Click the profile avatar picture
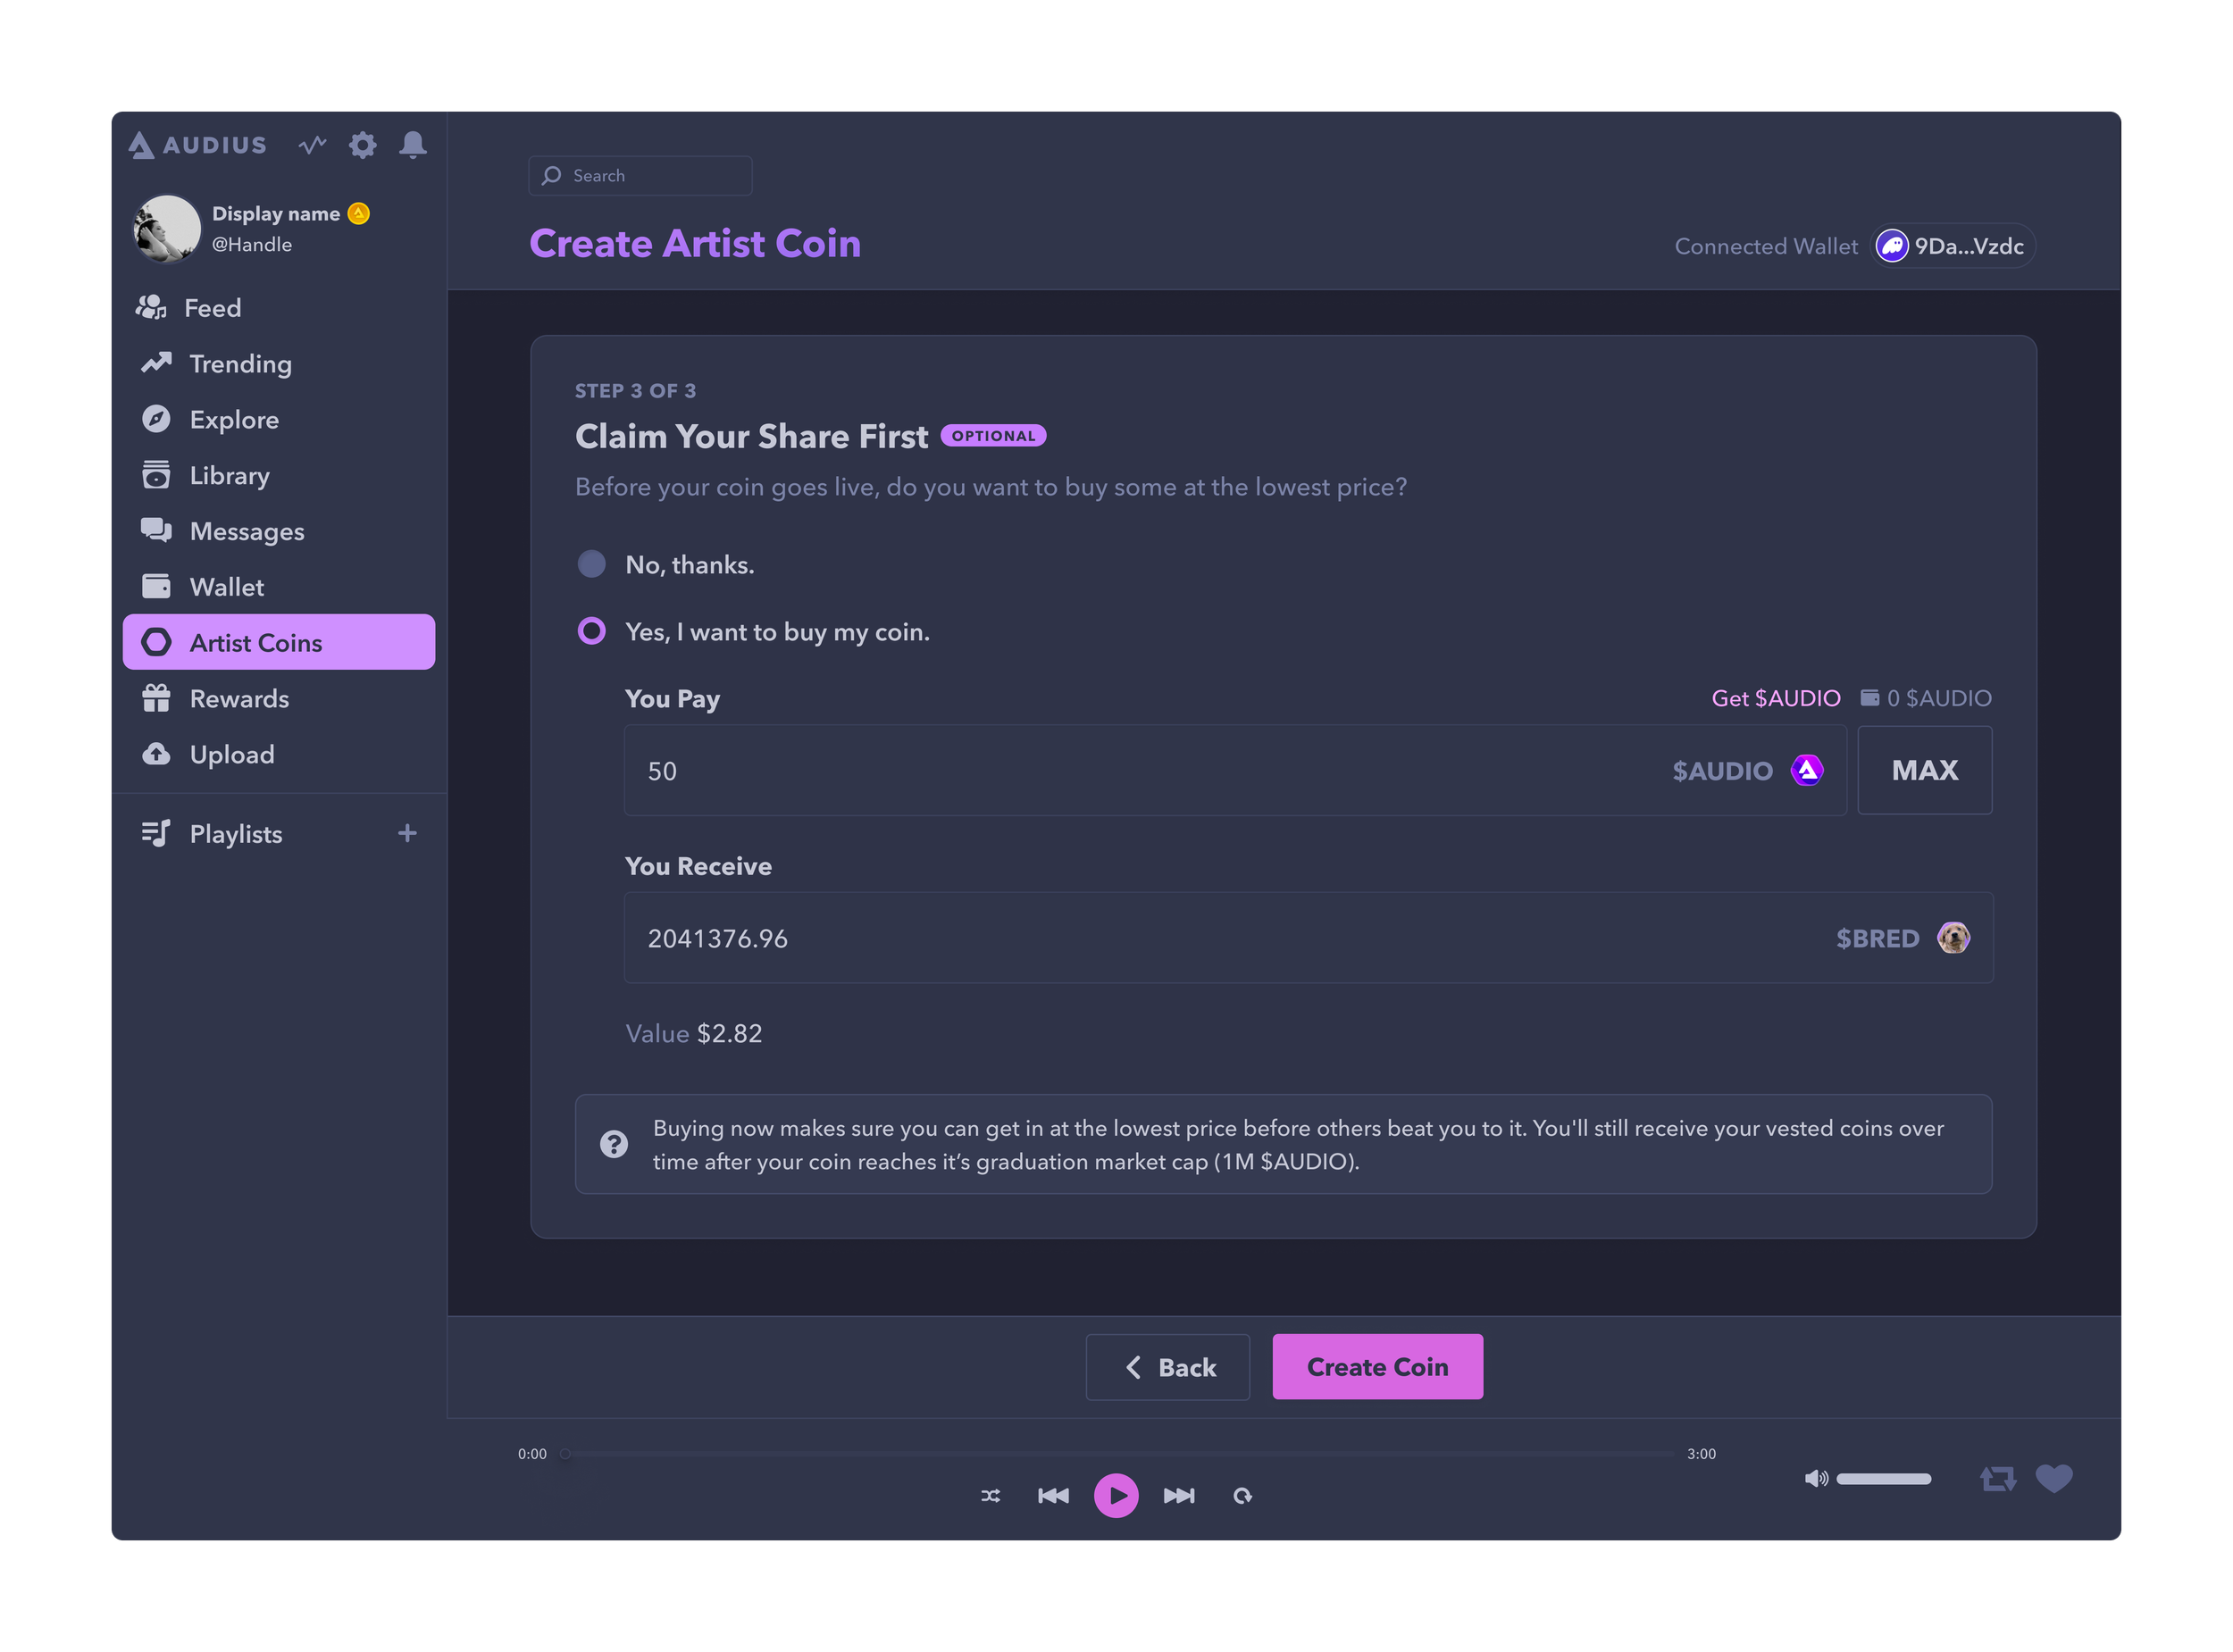This screenshot has width=2233, height=1652. point(167,229)
